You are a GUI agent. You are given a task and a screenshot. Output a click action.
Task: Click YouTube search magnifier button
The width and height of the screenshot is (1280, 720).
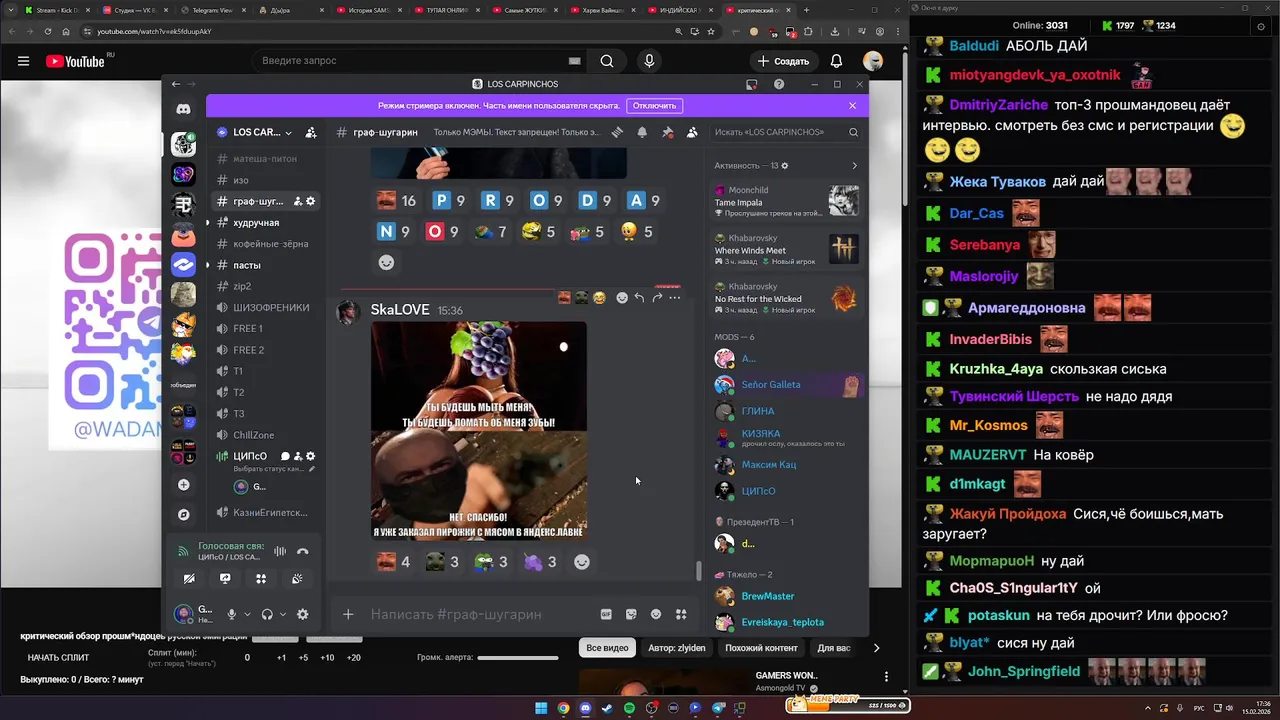(607, 61)
